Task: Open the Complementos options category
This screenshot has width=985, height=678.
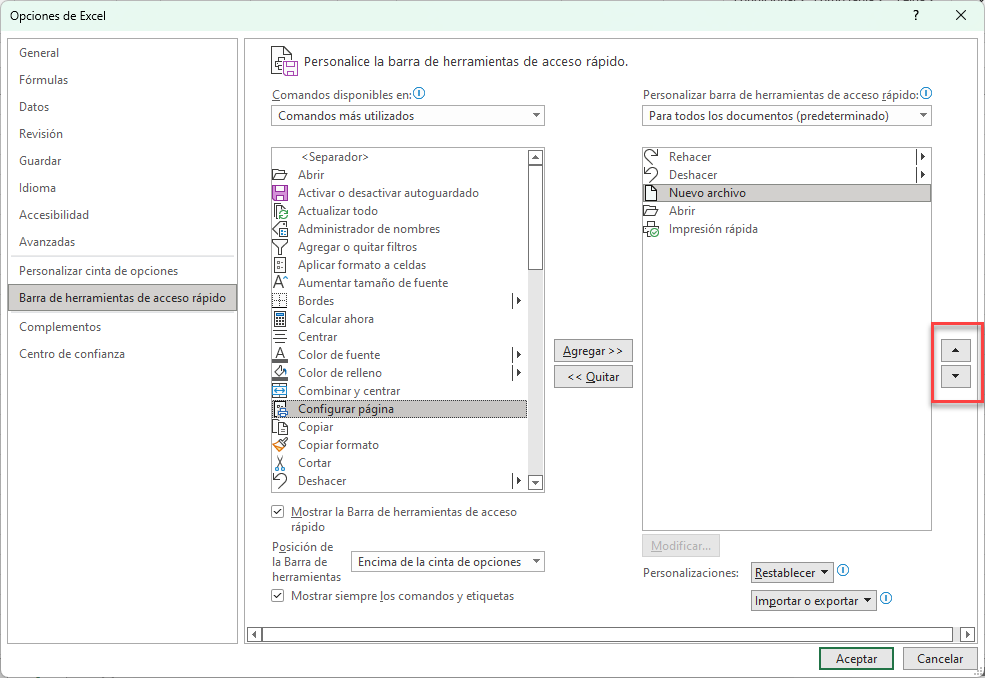Action: (x=122, y=327)
